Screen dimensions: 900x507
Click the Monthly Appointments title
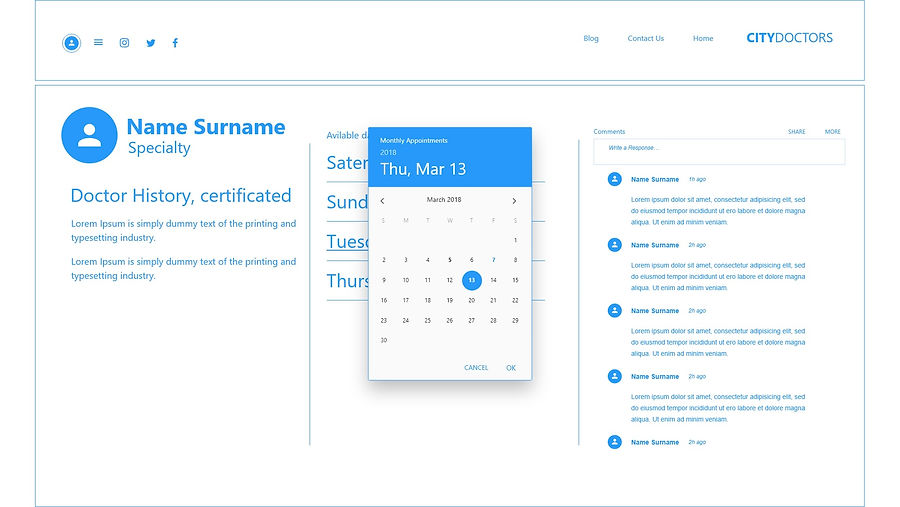[413, 141]
